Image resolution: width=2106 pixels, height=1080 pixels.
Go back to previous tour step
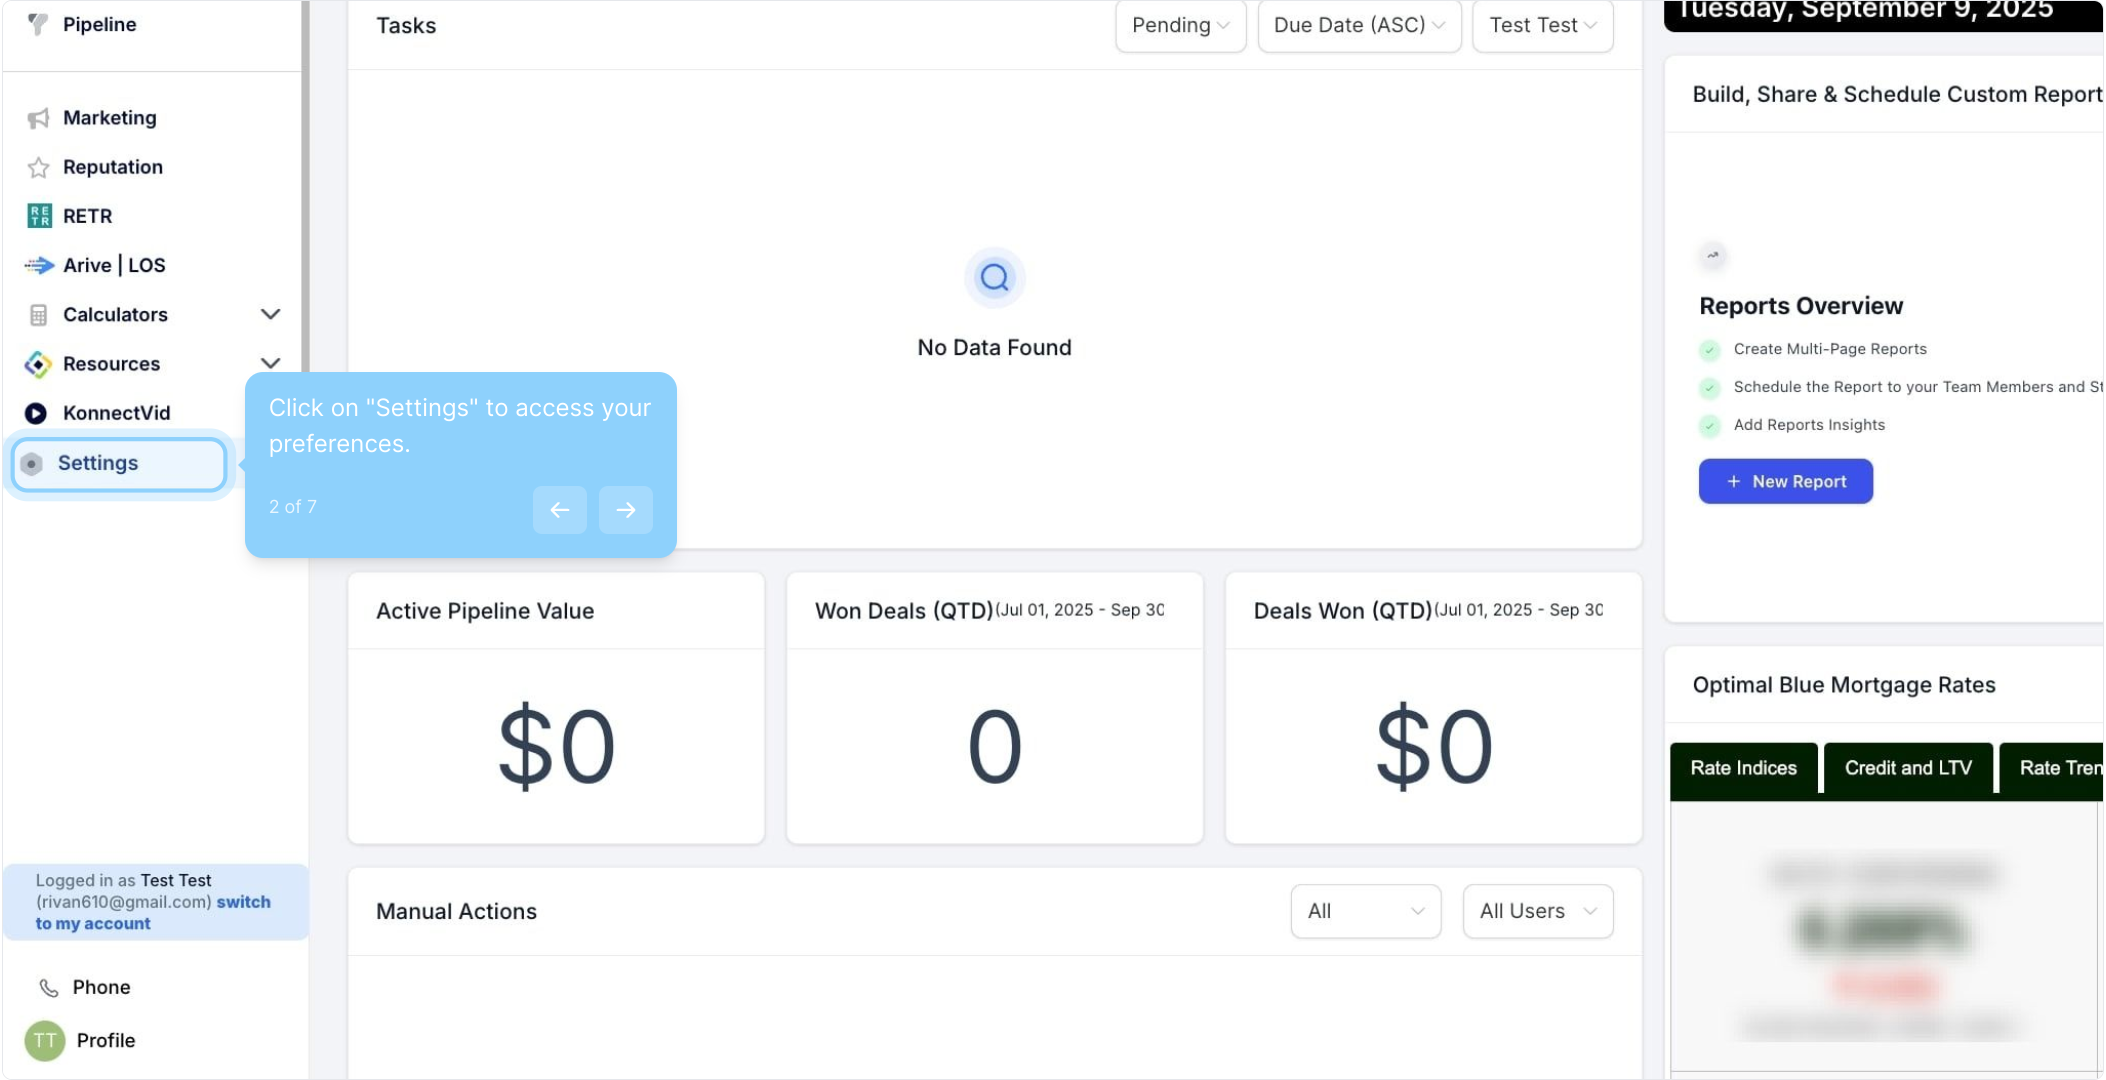[559, 510]
